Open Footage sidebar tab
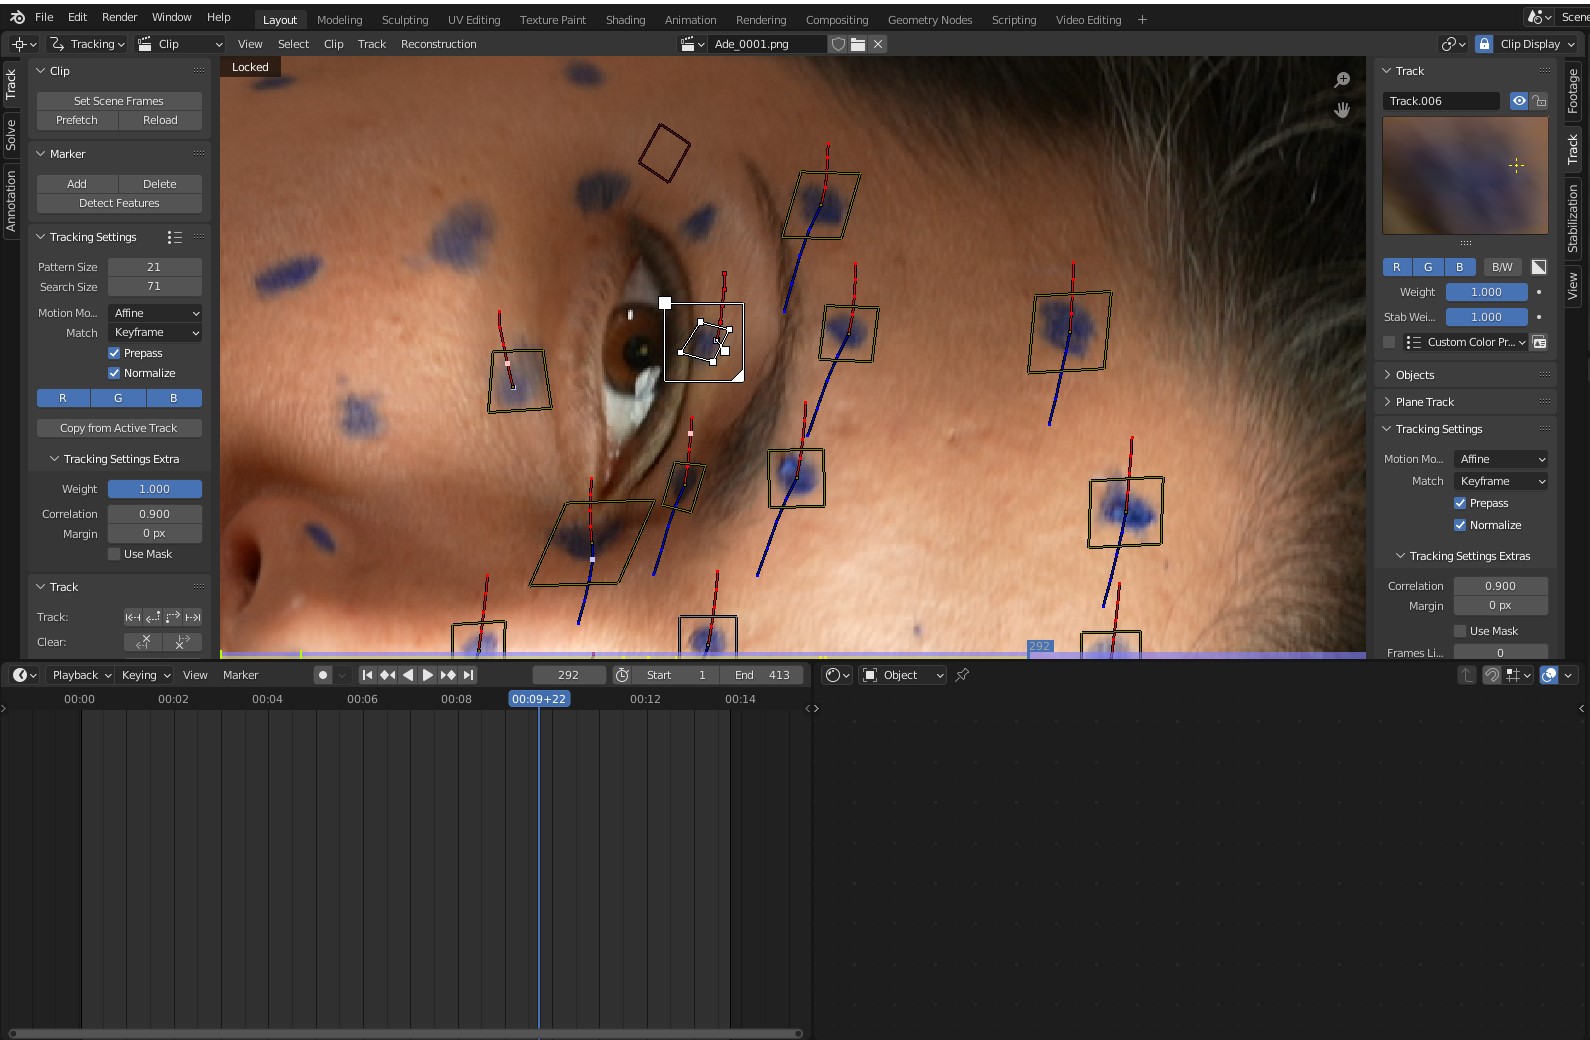This screenshot has width=1590, height=1040. [x=1572, y=91]
